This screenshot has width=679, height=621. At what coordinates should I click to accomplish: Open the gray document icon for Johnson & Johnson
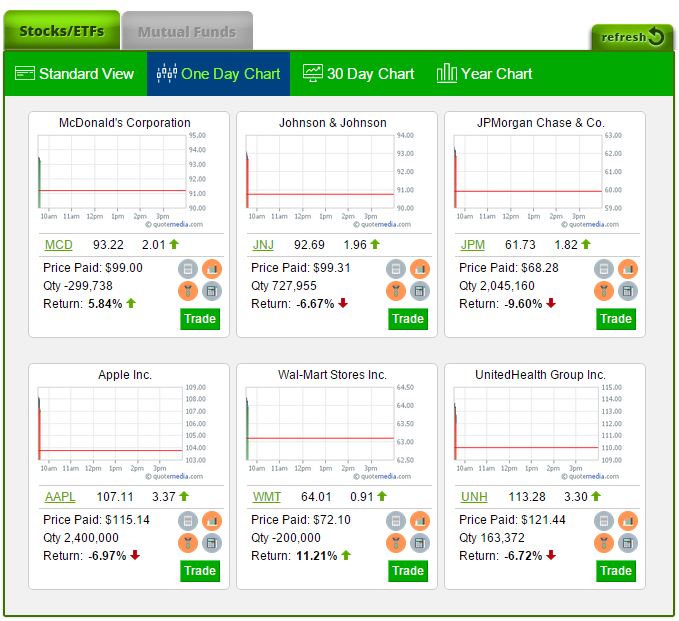pyautogui.click(x=395, y=269)
